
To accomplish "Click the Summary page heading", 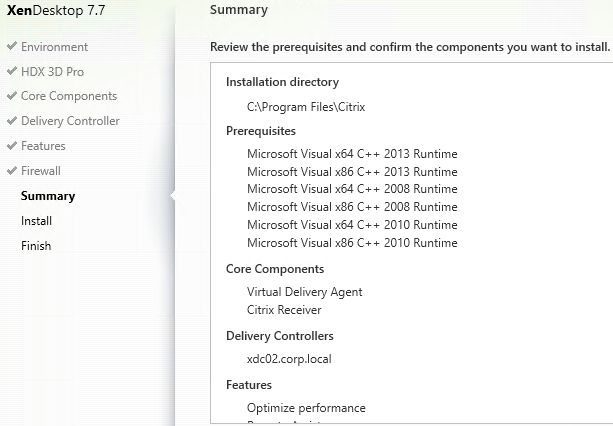I will [x=239, y=10].
